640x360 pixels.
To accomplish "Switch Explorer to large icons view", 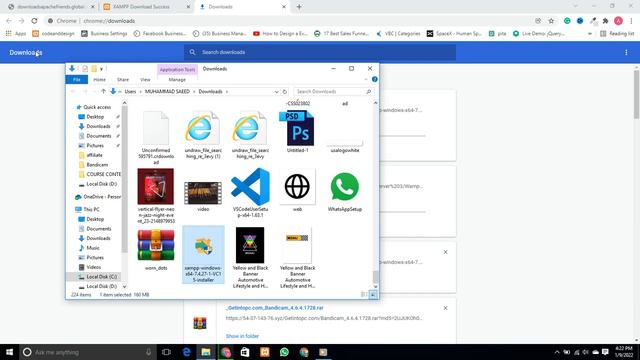I will click(x=373, y=294).
